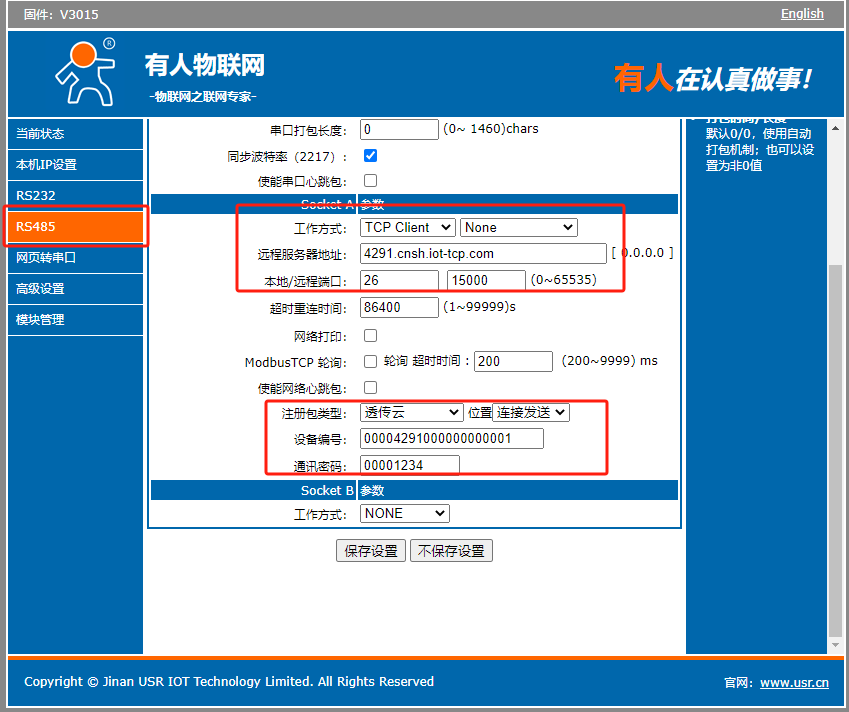Screen dimensions: 849x712
Task: Click the remote port field showing 15000
Action: pos(486,280)
